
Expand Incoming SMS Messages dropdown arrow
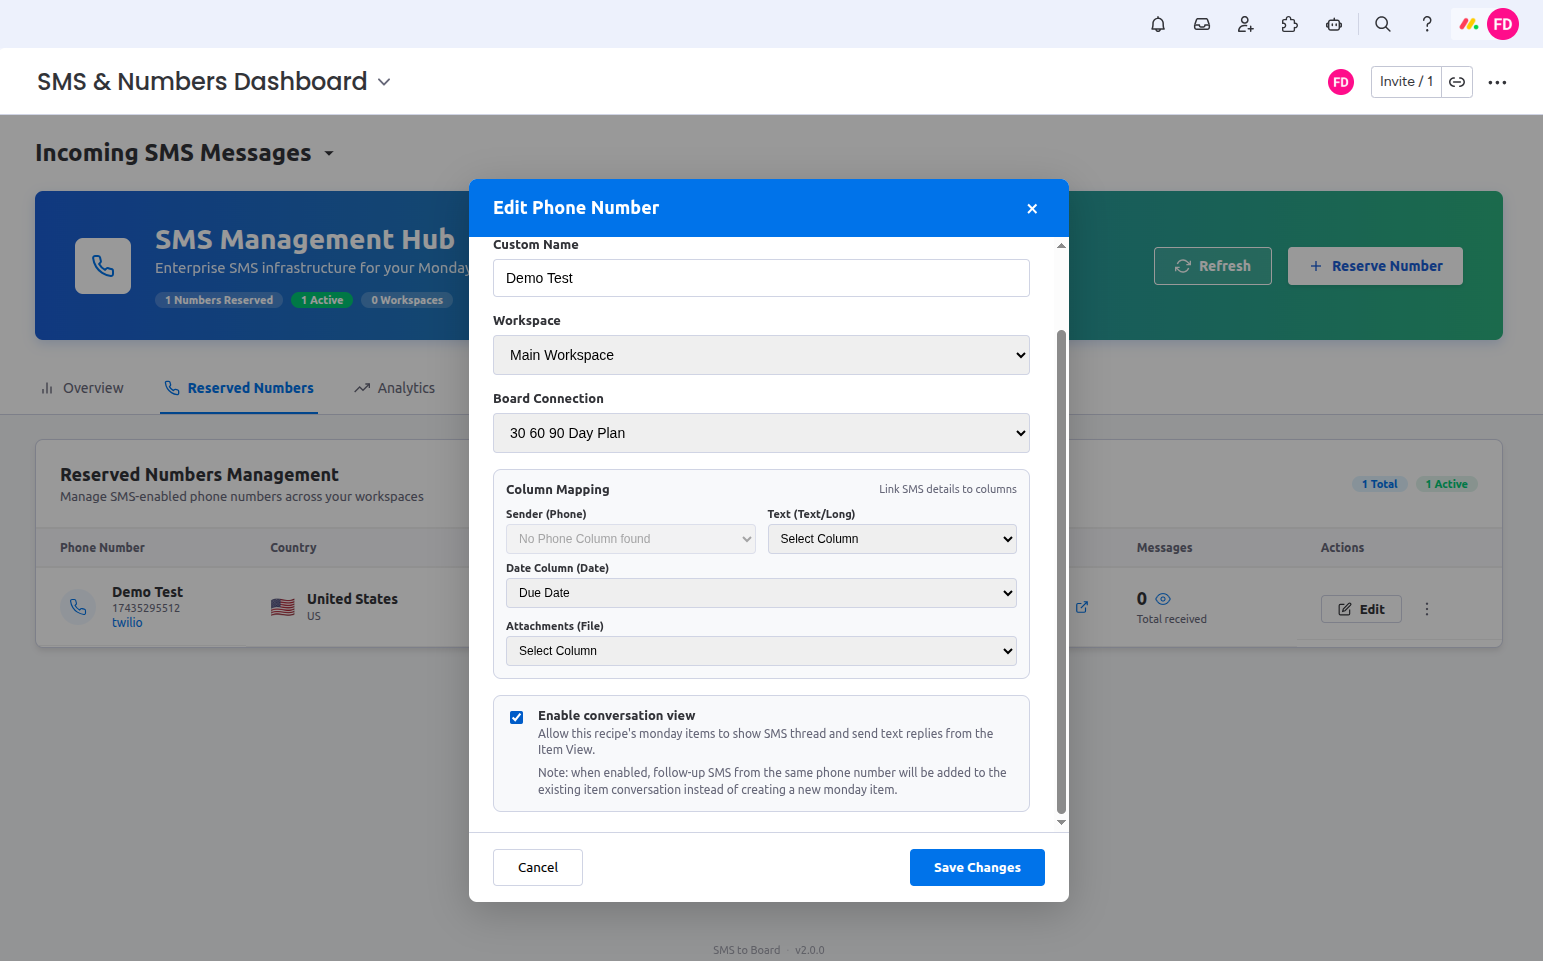click(329, 153)
